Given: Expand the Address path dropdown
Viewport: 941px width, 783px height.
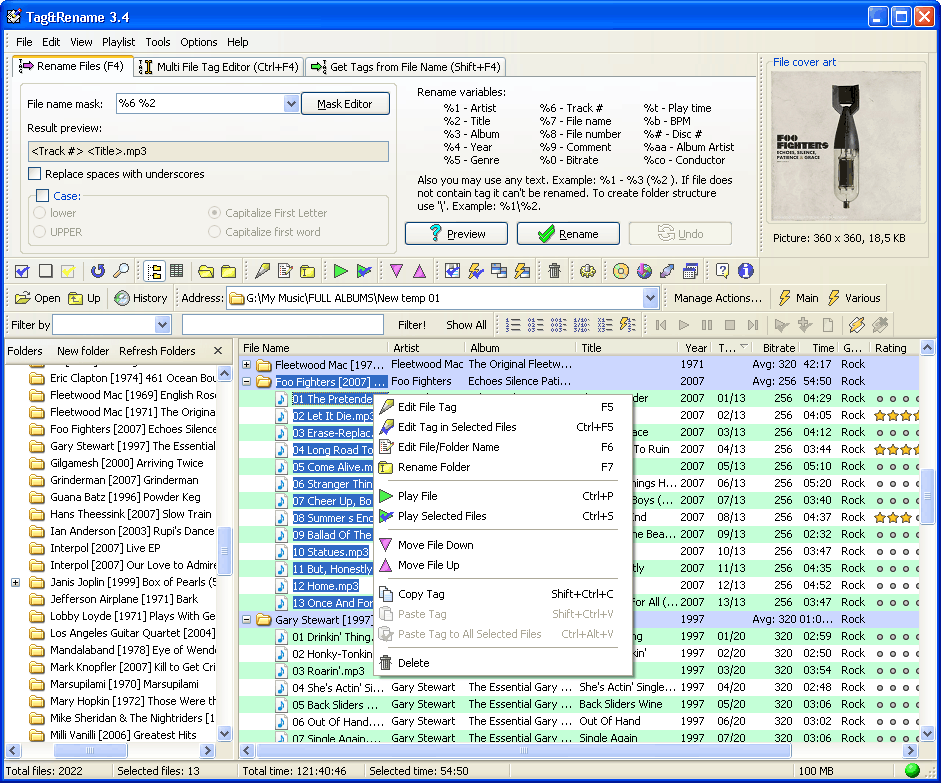Looking at the screenshot, I should pyautogui.click(x=651, y=298).
